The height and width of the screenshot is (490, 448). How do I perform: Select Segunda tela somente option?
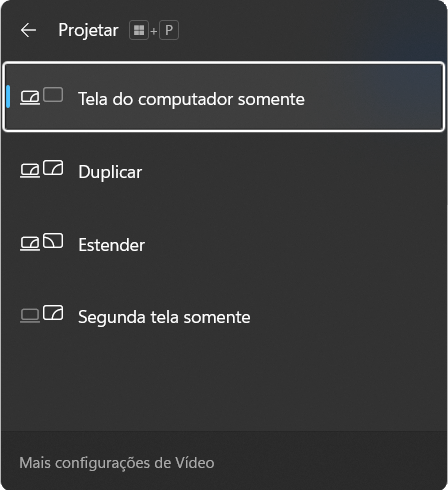point(224,317)
